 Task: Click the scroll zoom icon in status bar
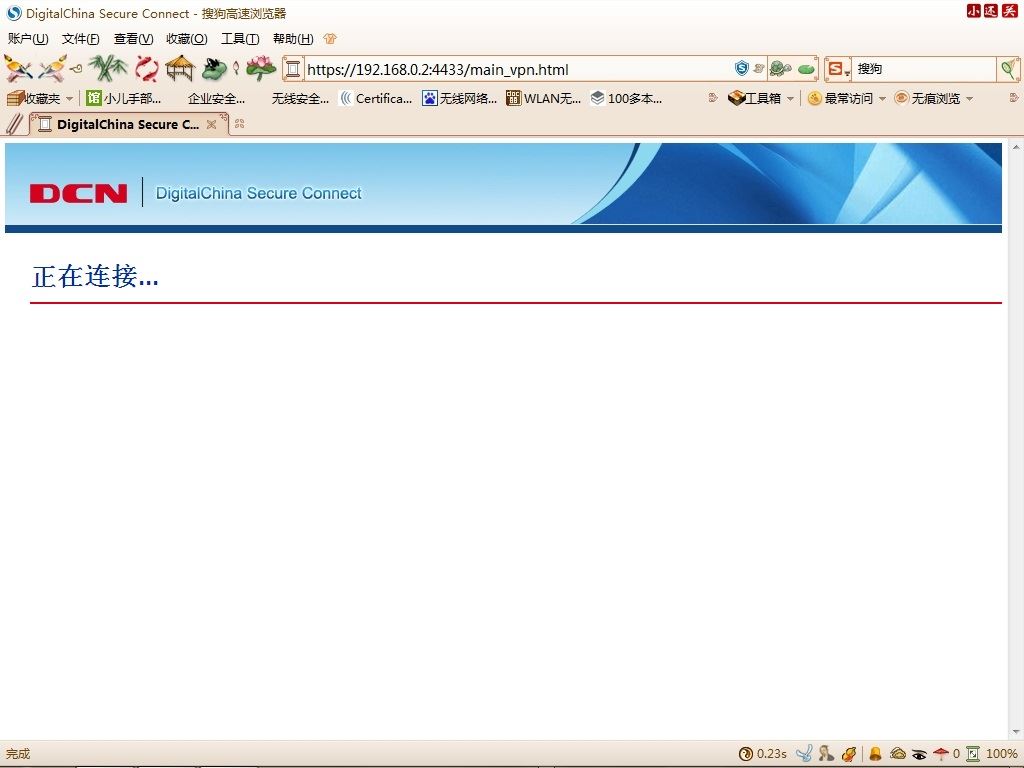[x=973, y=754]
